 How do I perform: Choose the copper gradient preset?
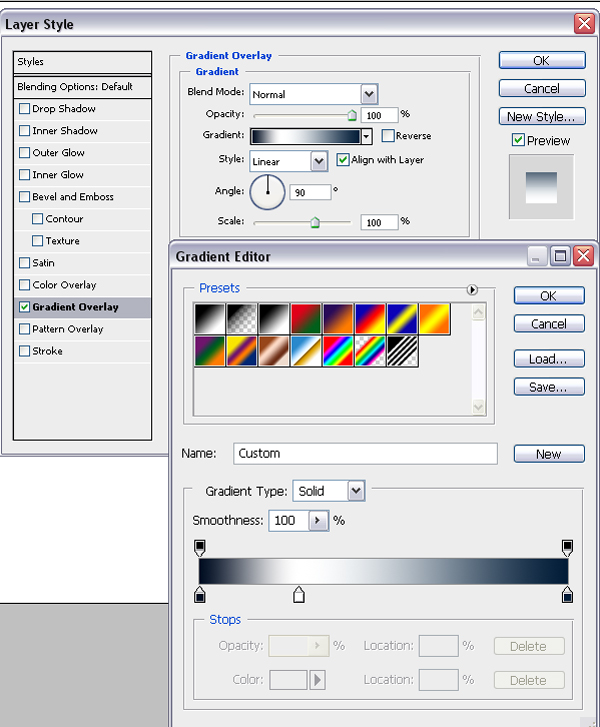(274, 351)
